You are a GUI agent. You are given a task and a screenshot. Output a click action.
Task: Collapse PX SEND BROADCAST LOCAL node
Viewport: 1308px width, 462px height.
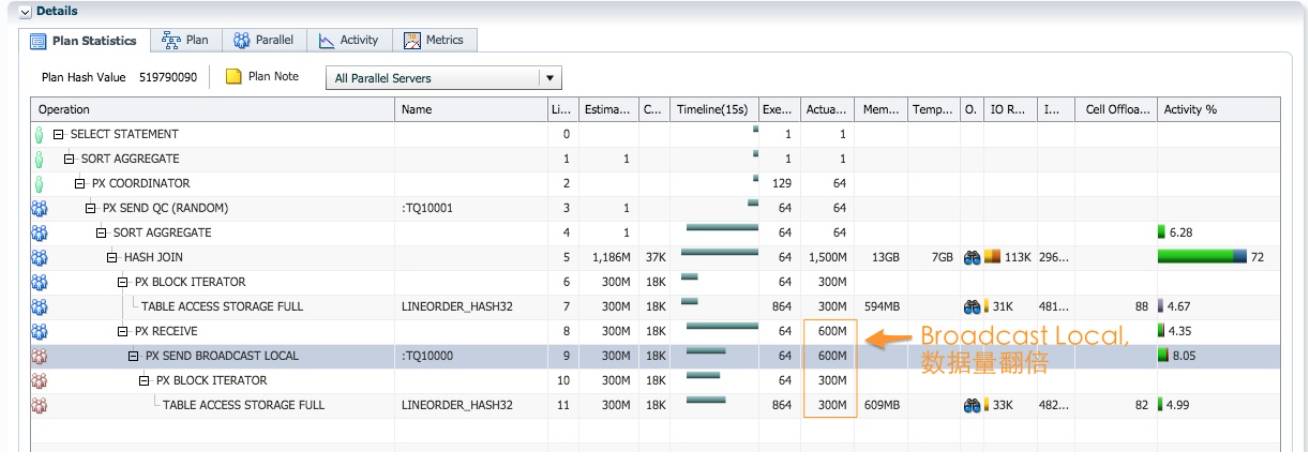pos(134,356)
